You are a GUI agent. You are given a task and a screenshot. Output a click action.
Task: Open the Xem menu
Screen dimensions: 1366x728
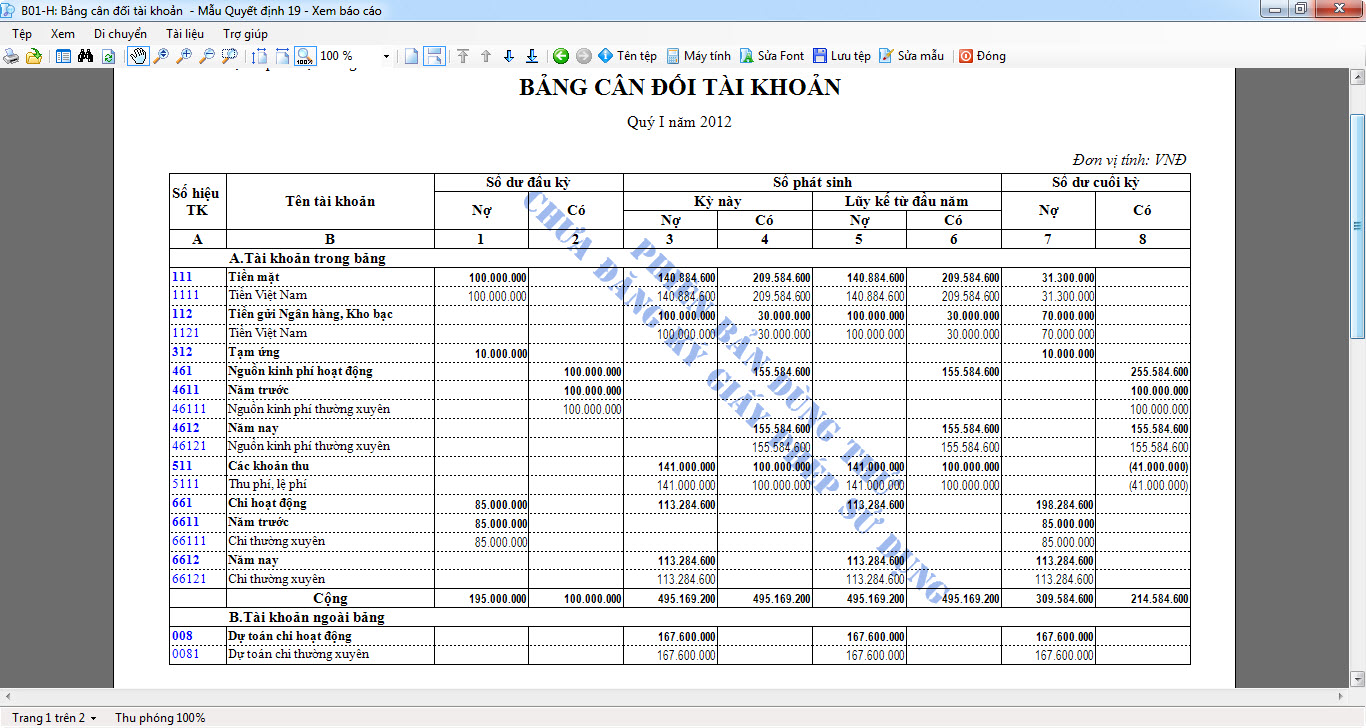(x=63, y=34)
